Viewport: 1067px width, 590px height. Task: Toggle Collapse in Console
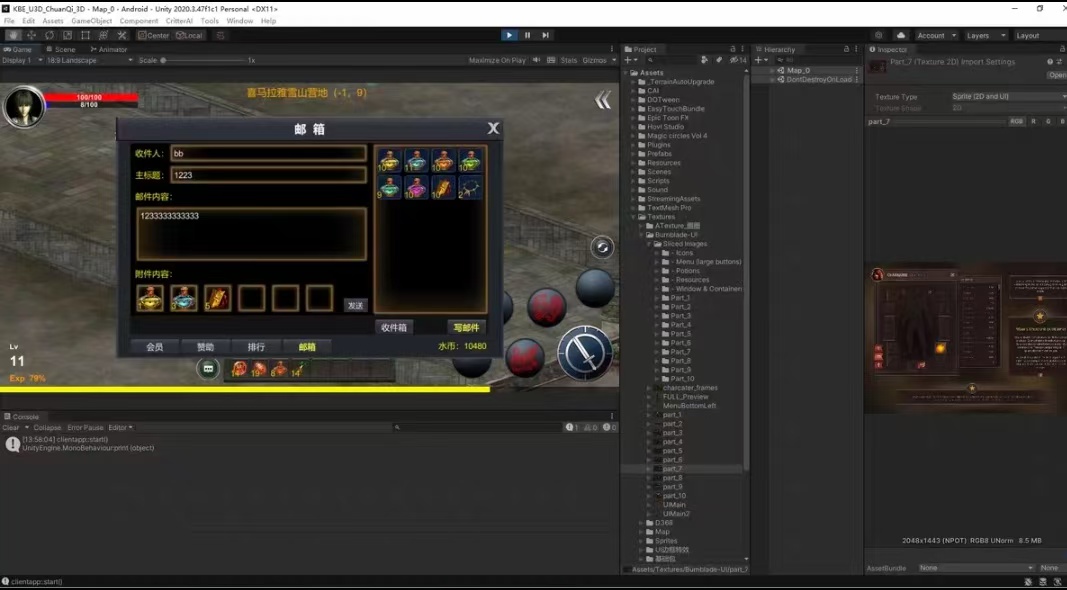47,428
